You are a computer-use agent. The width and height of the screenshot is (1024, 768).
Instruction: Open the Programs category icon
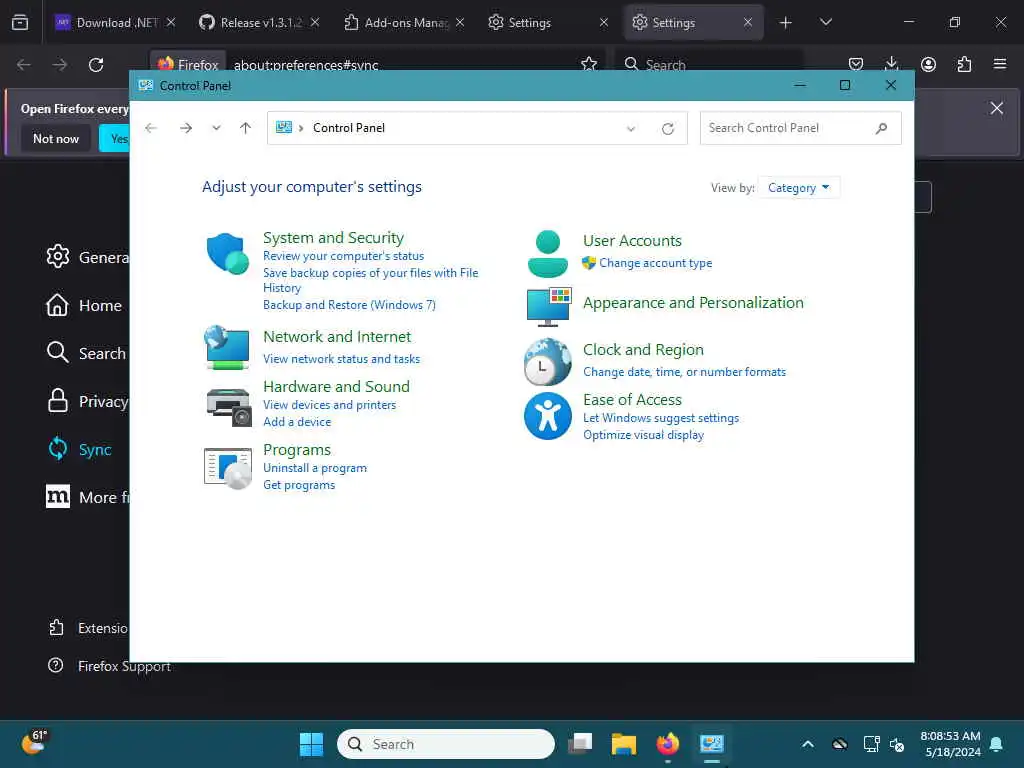pyautogui.click(x=227, y=468)
